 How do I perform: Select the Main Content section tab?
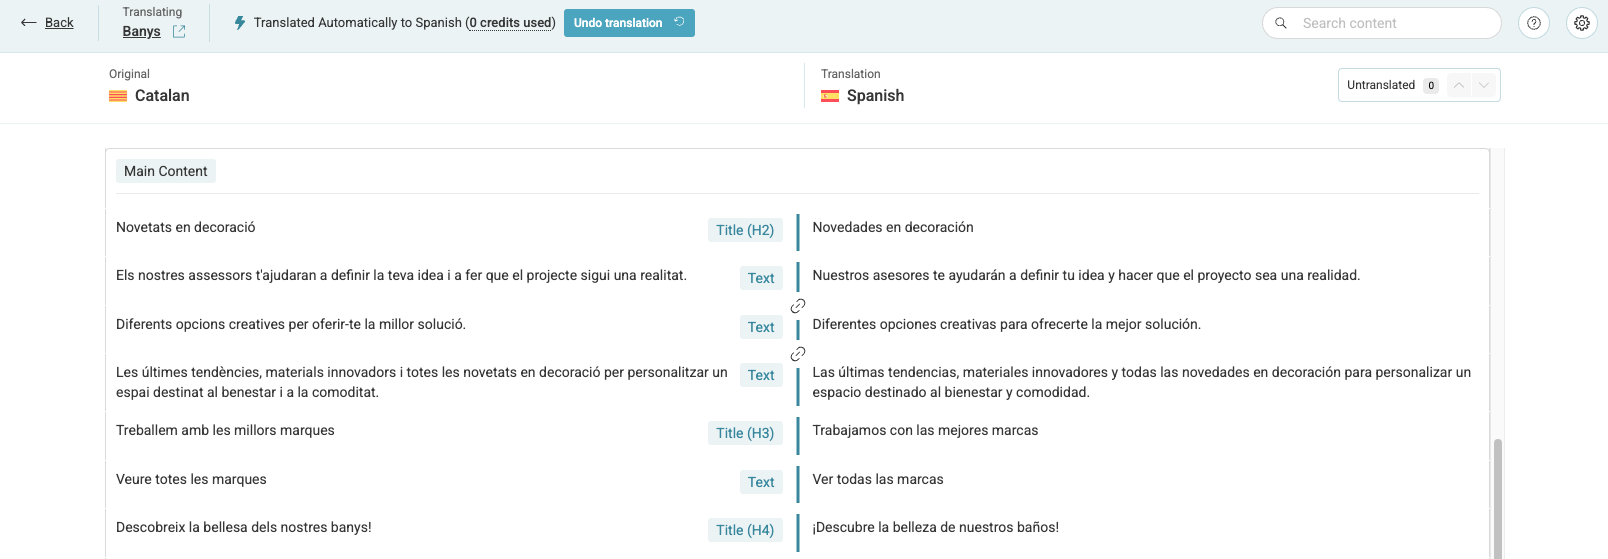click(x=166, y=171)
